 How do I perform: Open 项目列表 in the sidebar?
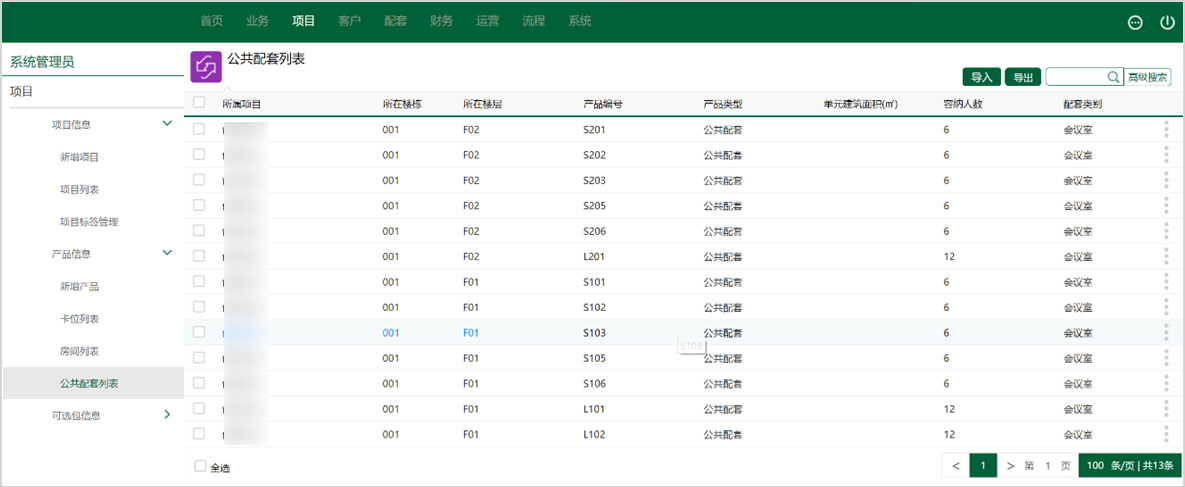coord(79,189)
